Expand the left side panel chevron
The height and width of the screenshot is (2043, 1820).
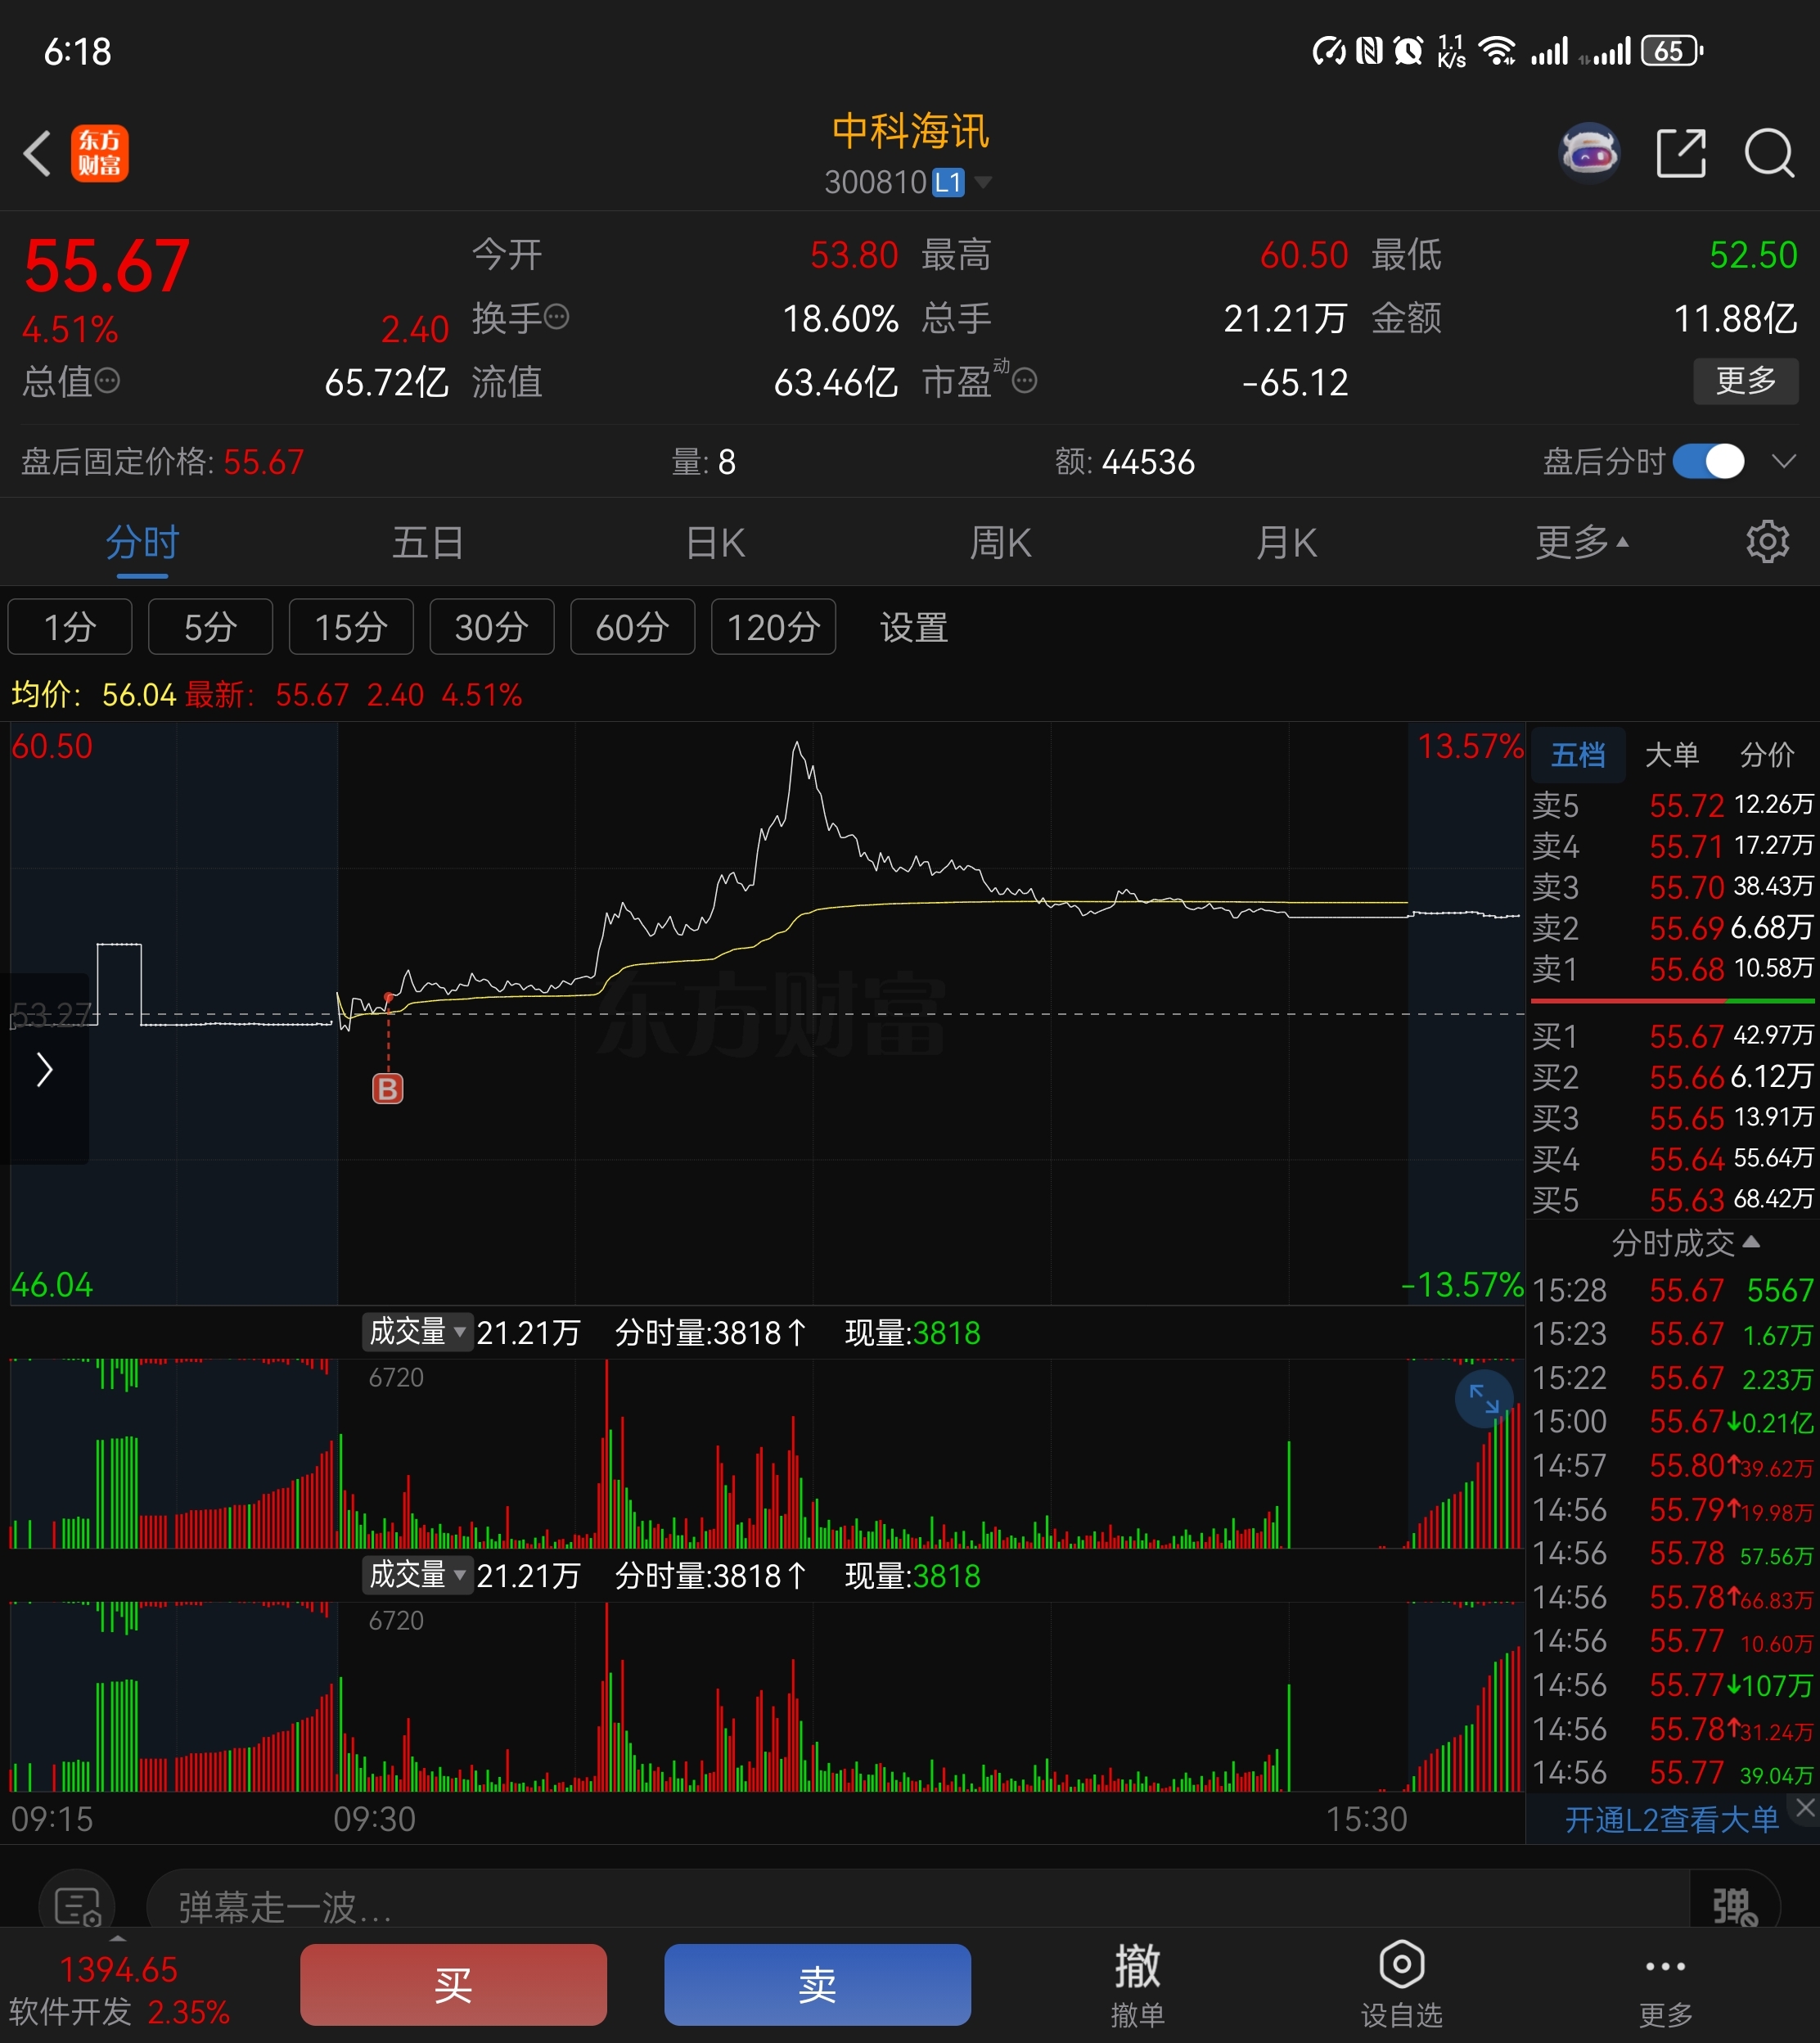click(x=44, y=1069)
